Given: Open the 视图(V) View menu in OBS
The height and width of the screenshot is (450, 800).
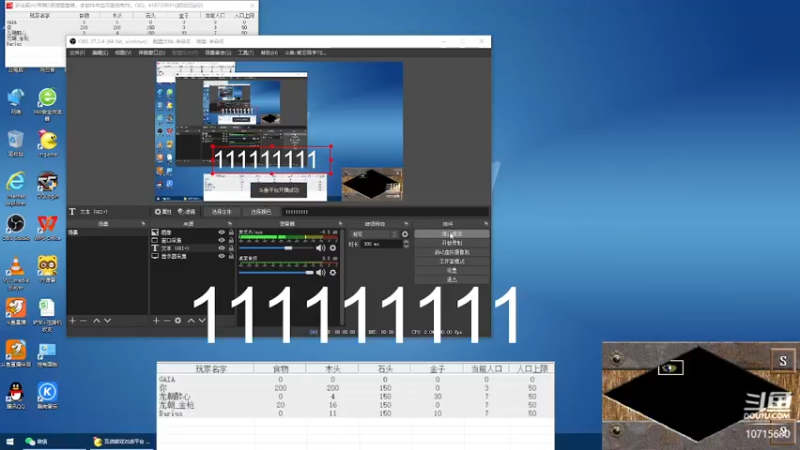Looking at the screenshot, I should [123, 53].
